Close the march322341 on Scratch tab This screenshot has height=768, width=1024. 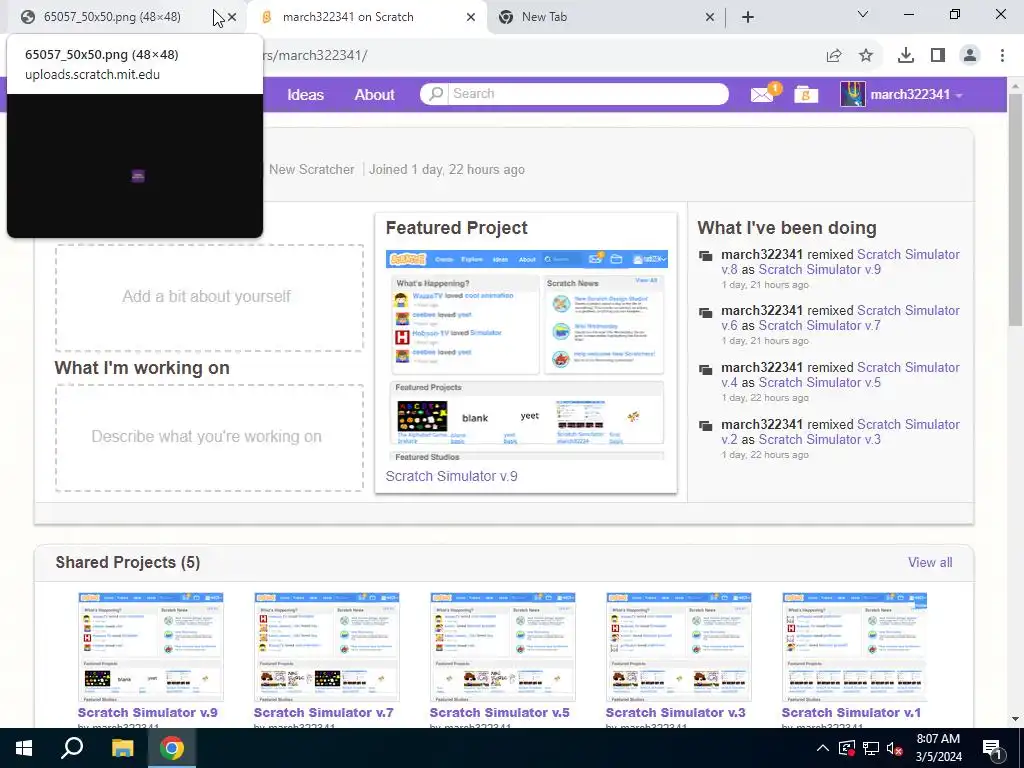click(471, 17)
